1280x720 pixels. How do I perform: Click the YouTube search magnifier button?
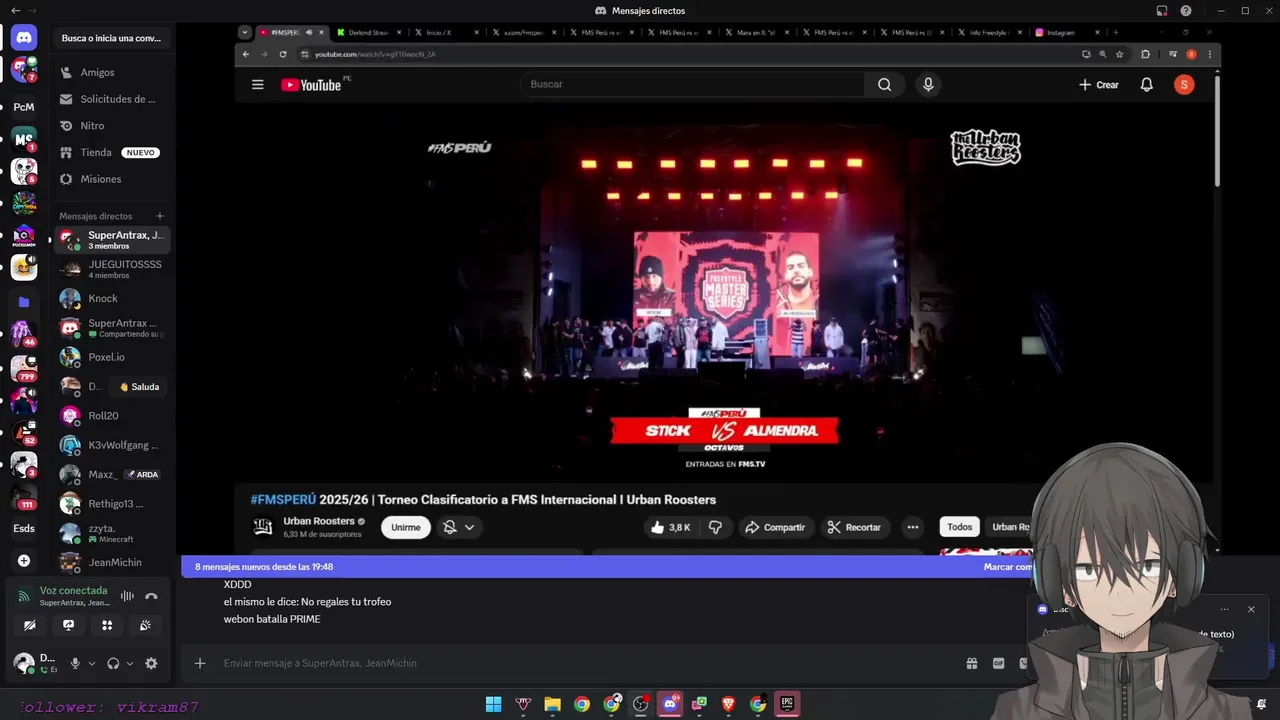pyautogui.click(x=884, y=84)
